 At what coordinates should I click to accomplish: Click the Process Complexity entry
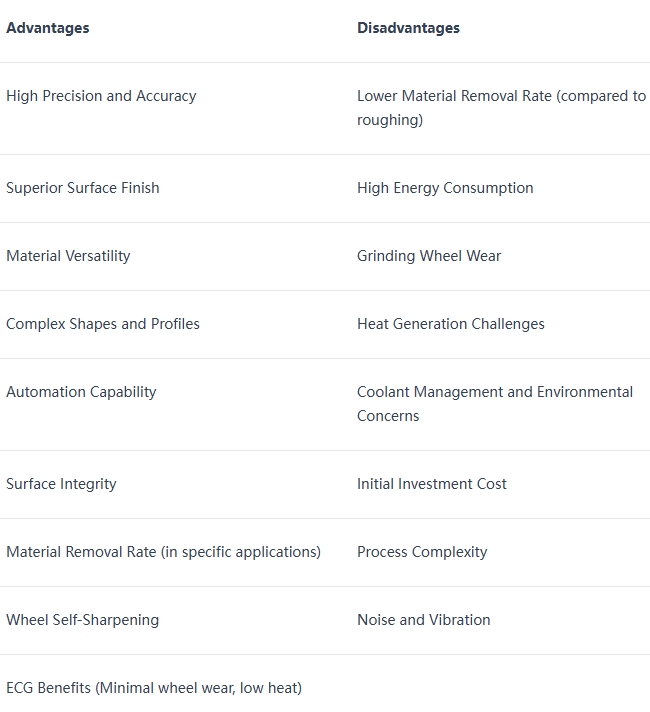422,552
